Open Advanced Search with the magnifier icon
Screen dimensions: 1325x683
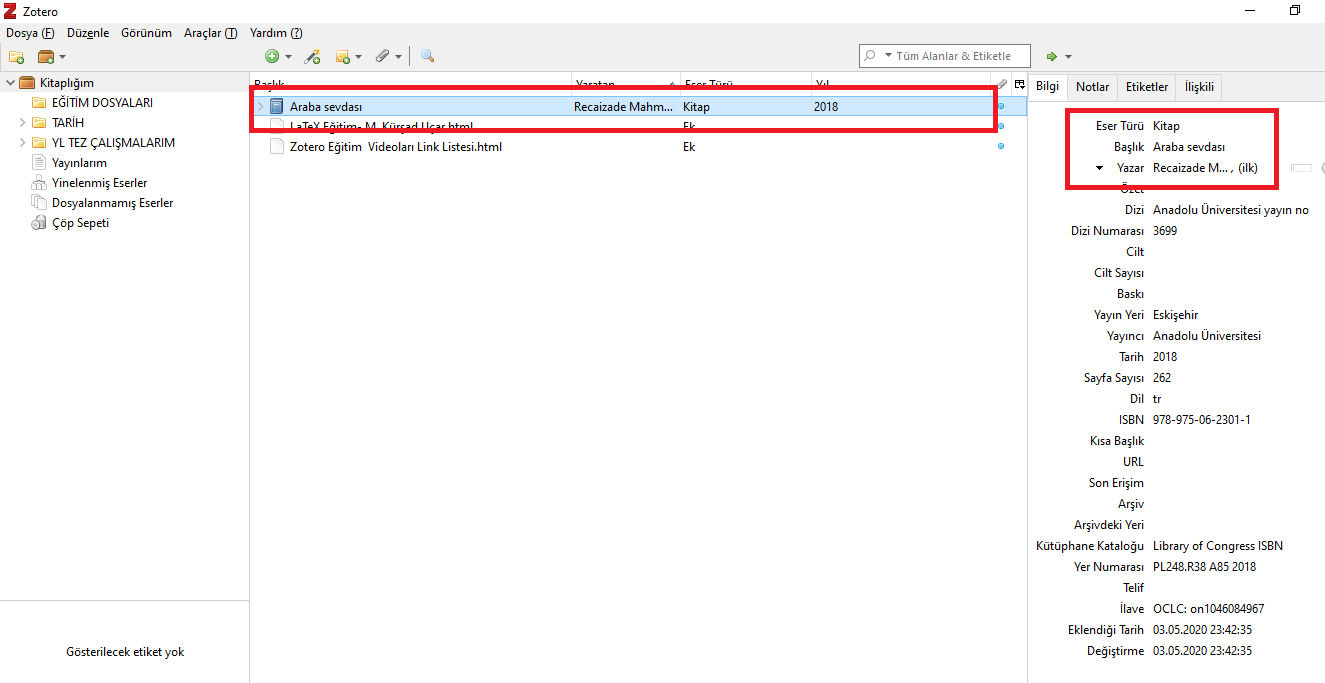(427, 56)
